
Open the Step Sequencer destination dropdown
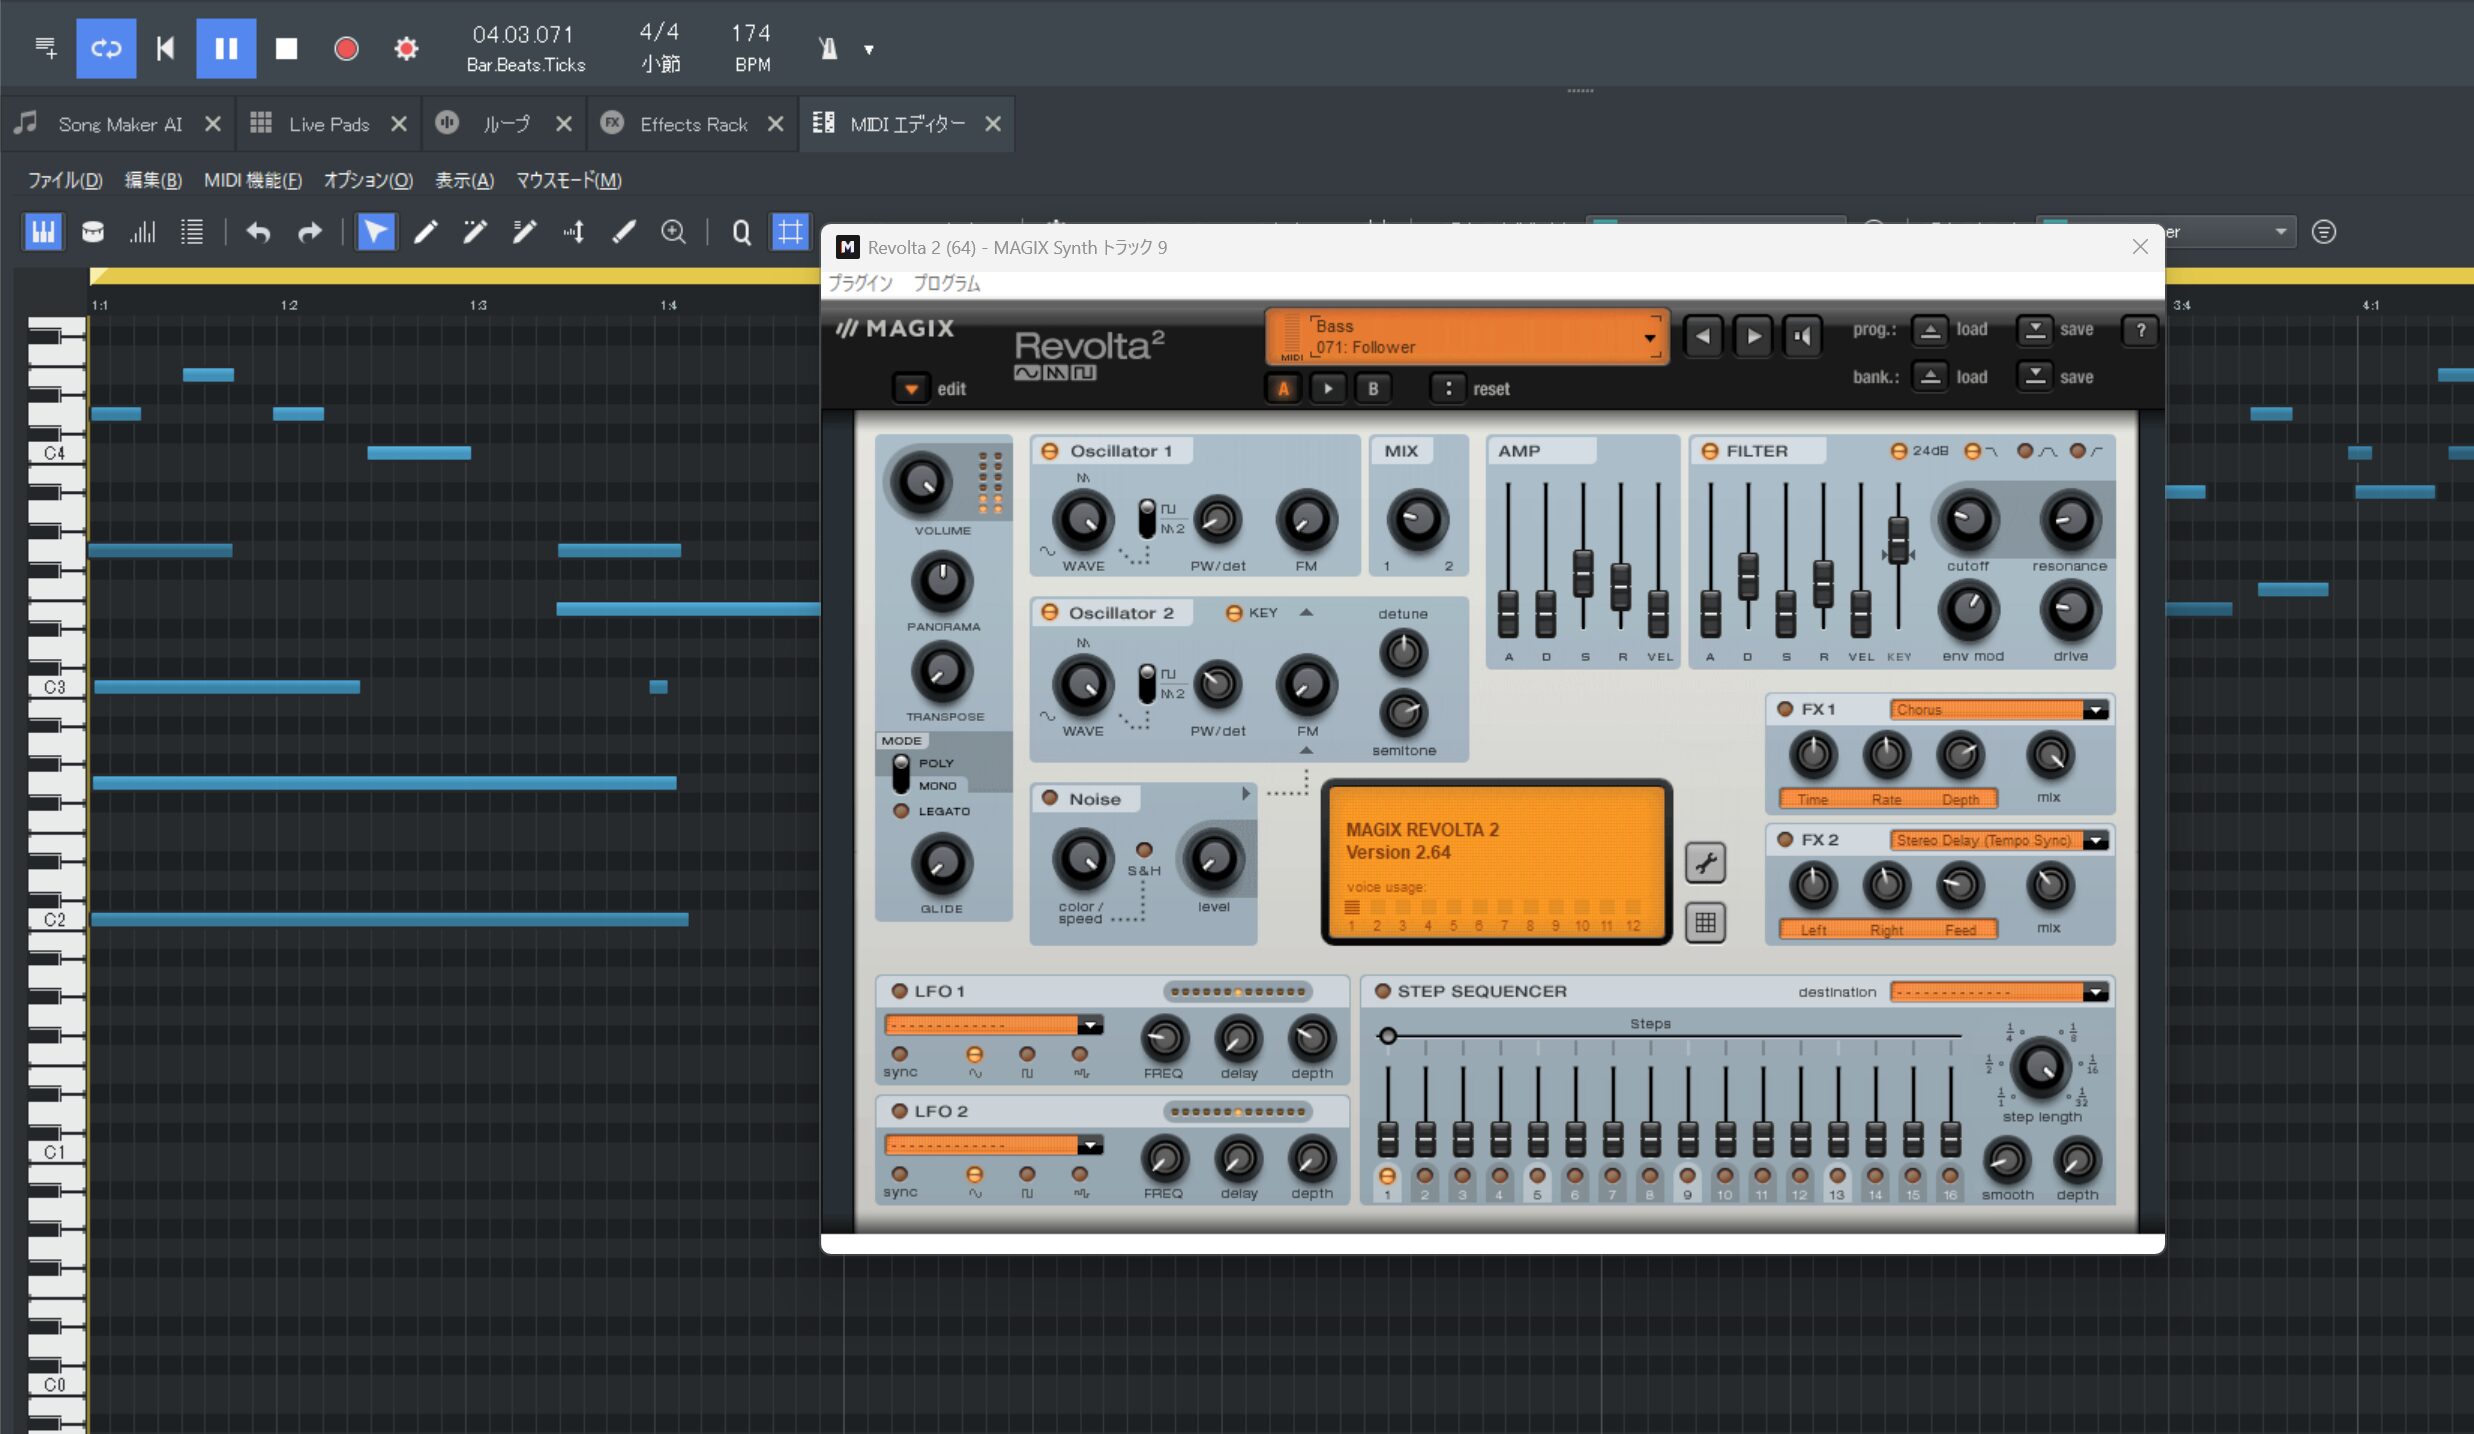click(x=2000, y=992)
